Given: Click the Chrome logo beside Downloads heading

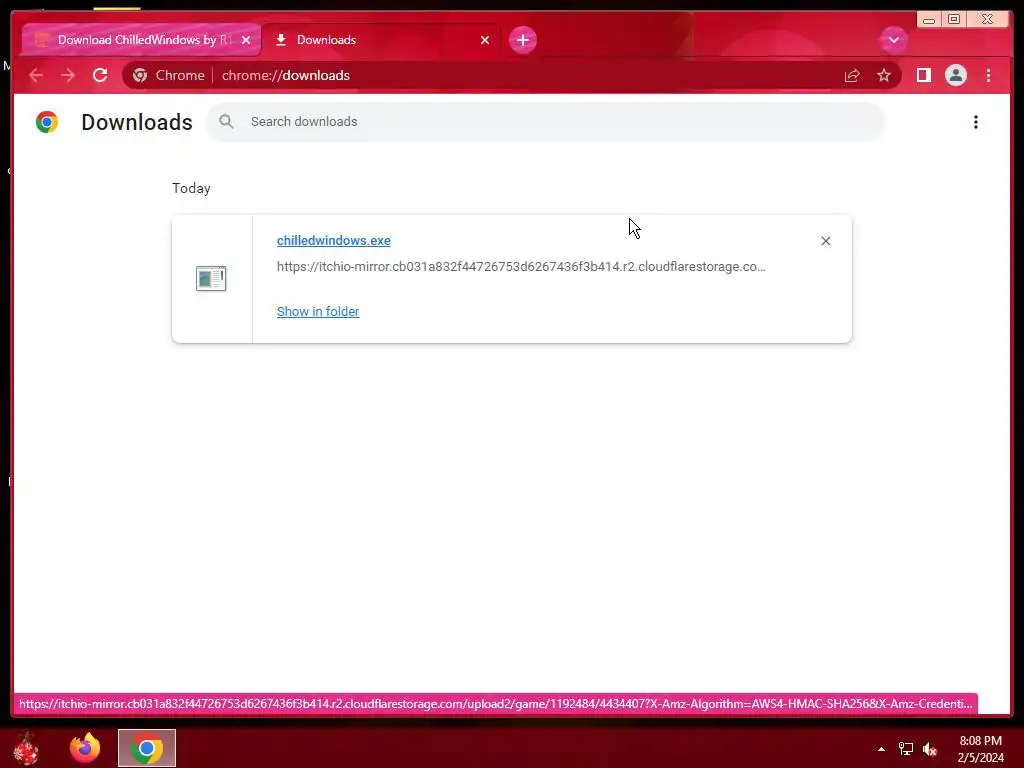Looking at the screenshot, I should click(x=47, y=122).
